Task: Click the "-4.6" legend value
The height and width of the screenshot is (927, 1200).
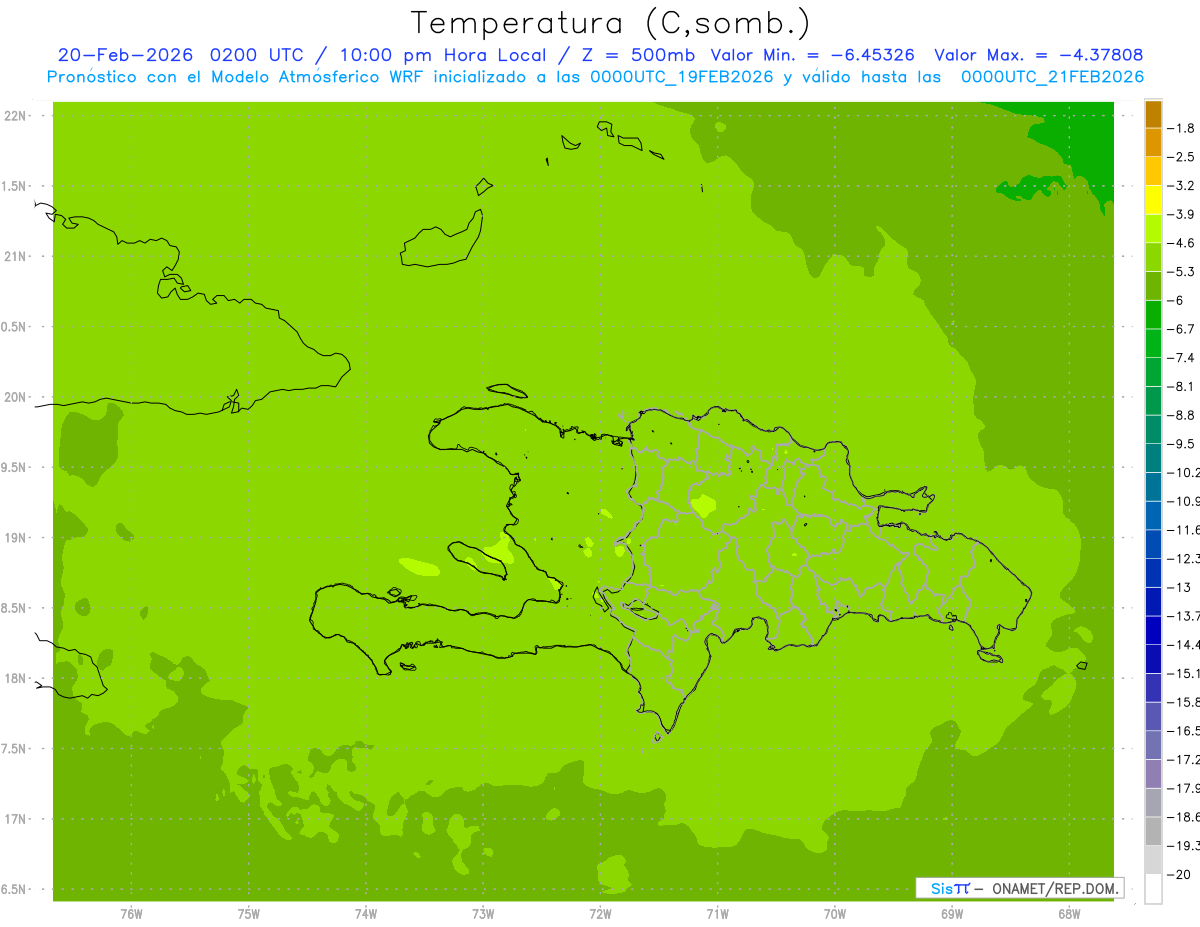Action: point(1182,243)
